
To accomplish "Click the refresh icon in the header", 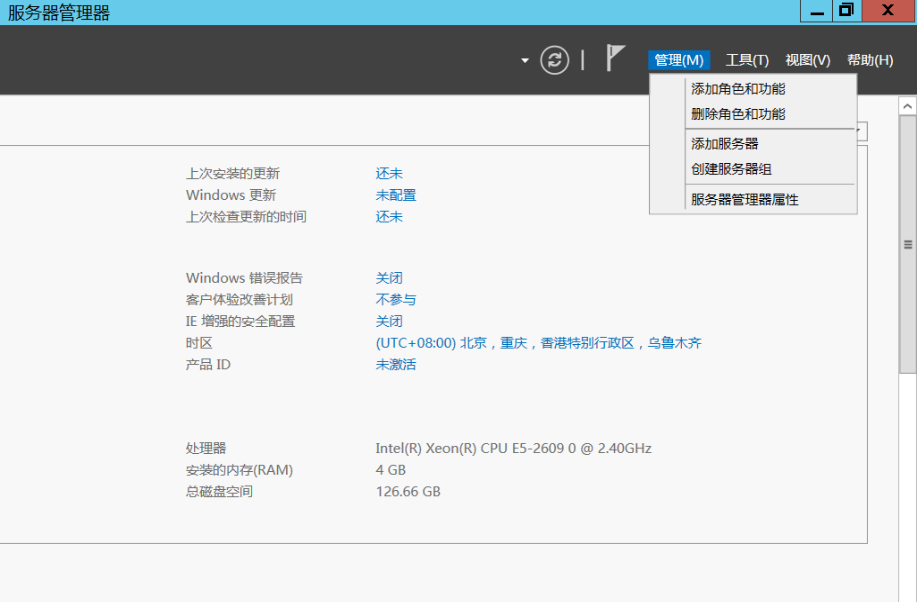I will [x=555, y=60].
